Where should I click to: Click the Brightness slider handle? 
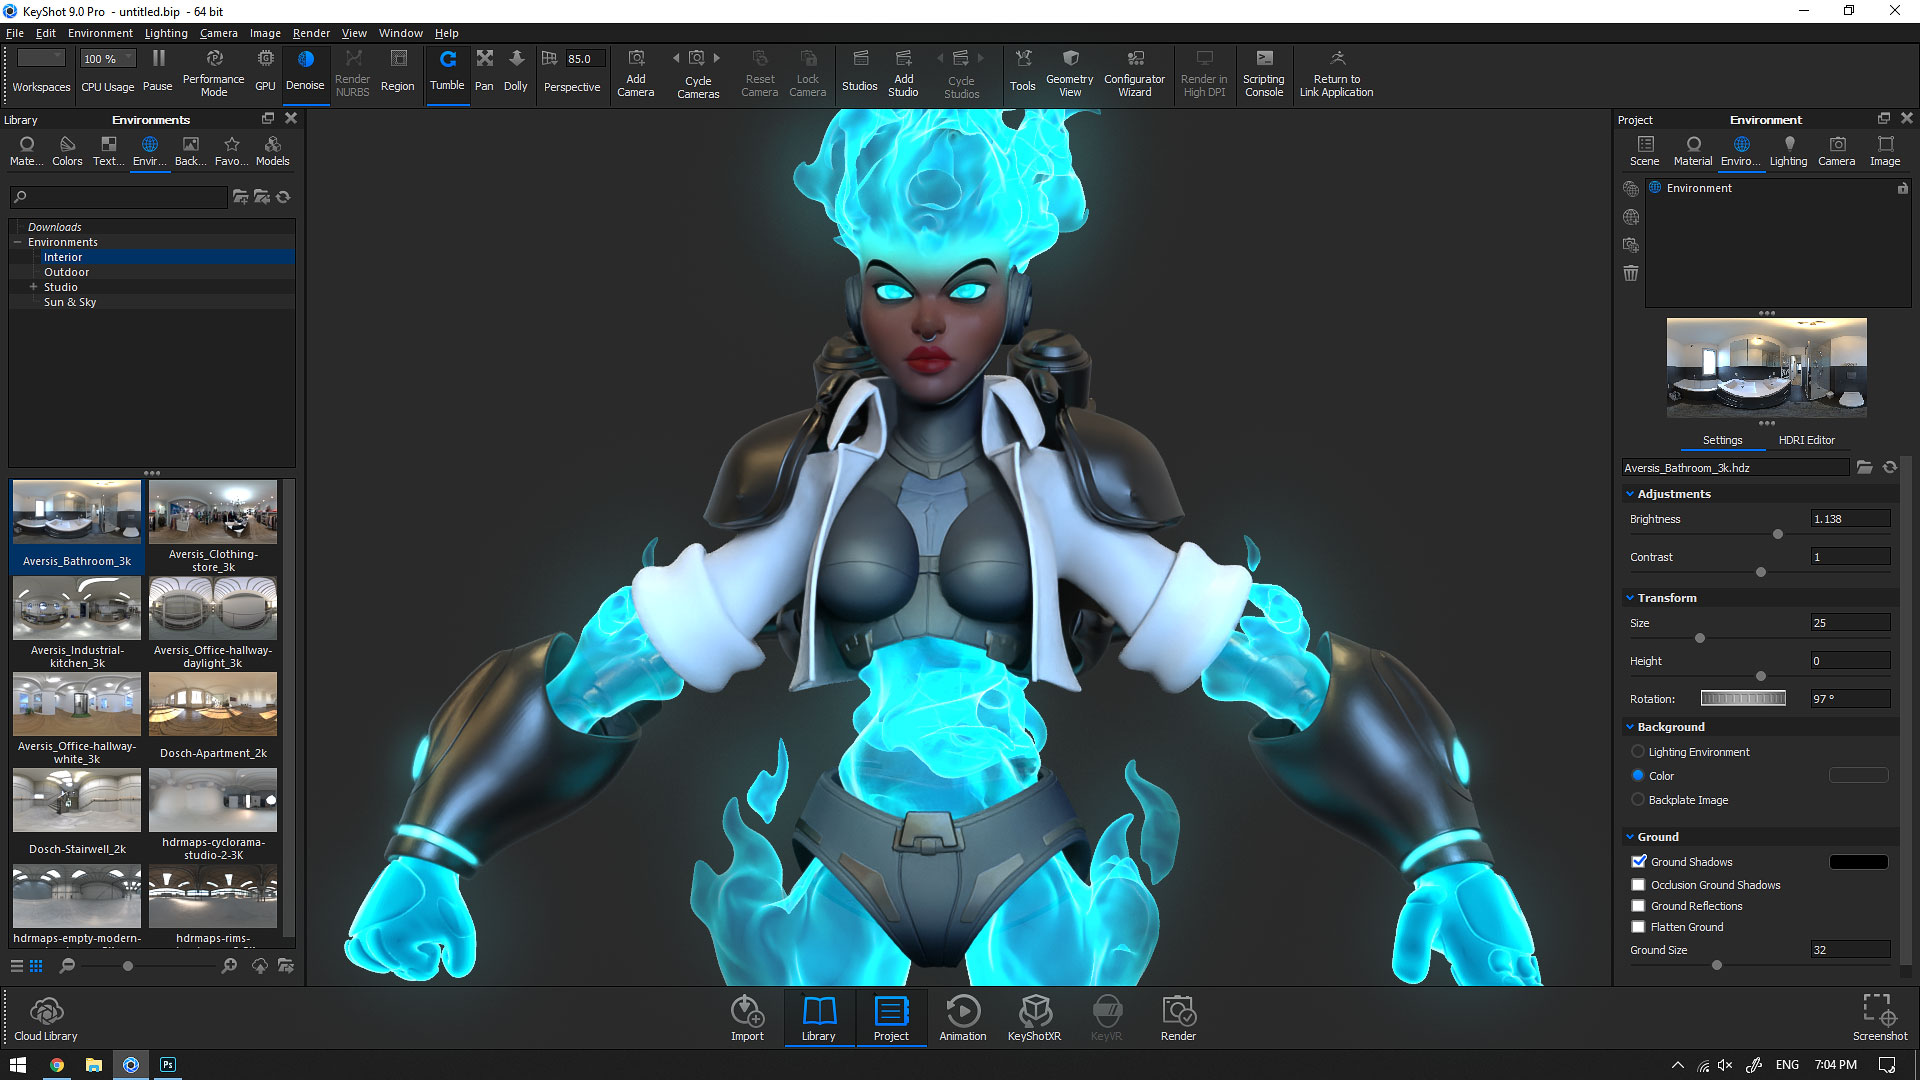pos(1778,534)
